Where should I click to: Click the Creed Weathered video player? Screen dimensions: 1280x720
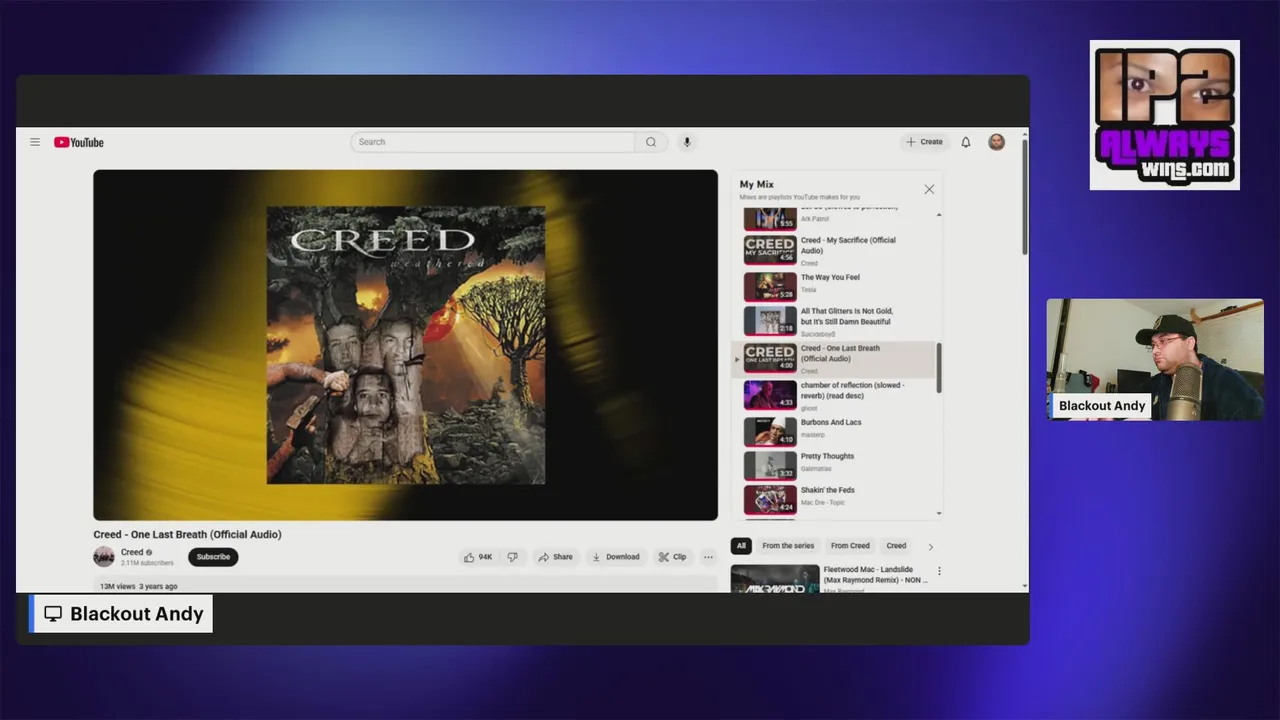pyautogui.click(x=405, y=345)
